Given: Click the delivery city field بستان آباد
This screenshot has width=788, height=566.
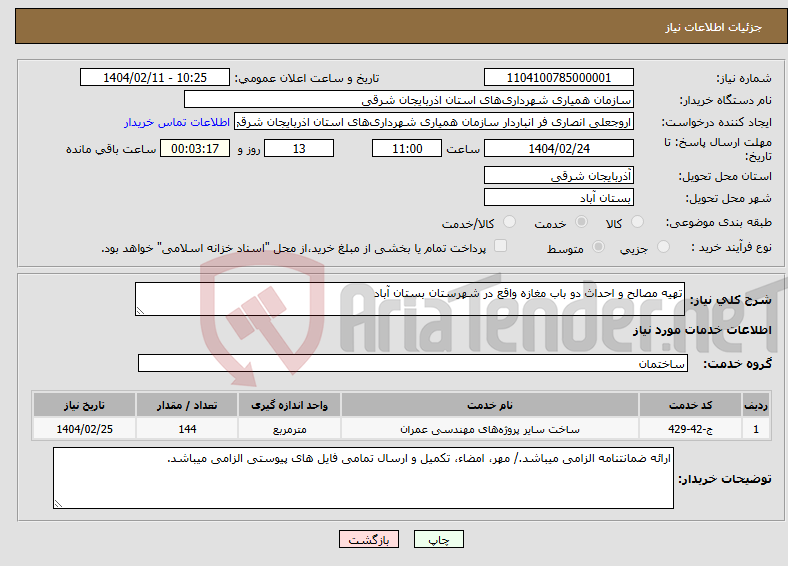Looking at the screenshot, I should 558,197.
